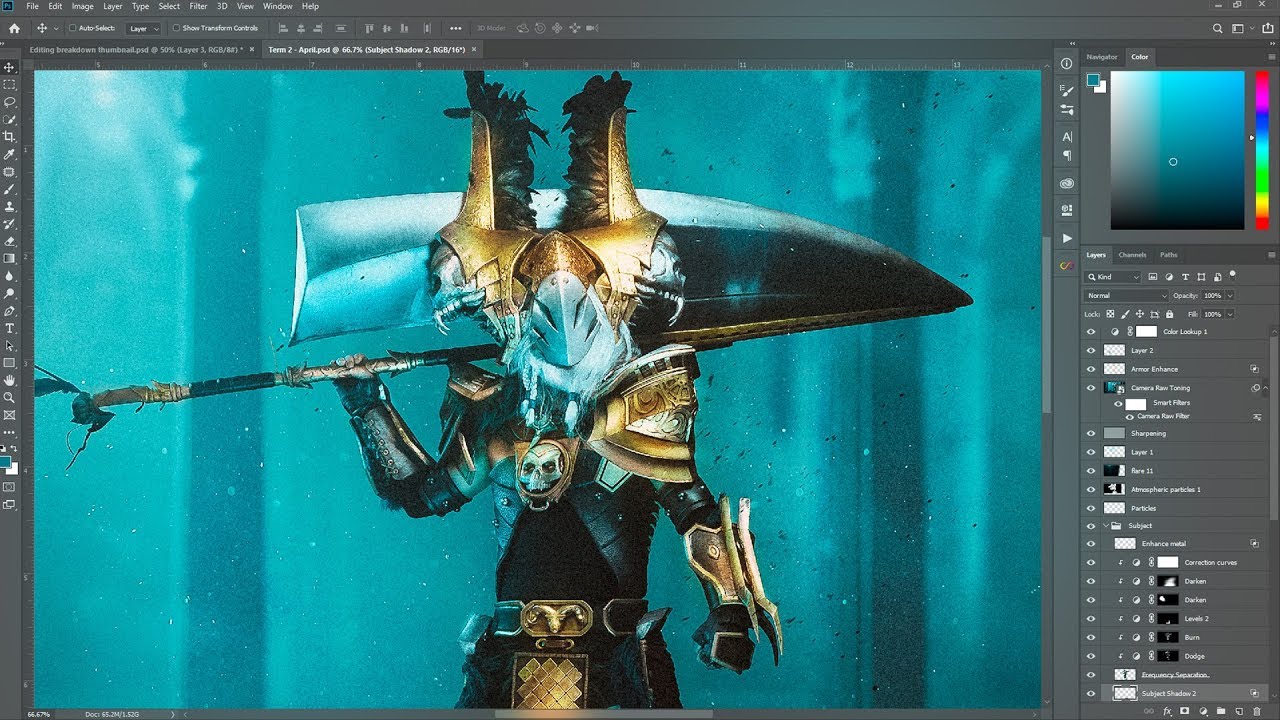The height and width of the screenshot is (720, 1280).
Task: Select the Zoom tool
Action: coord(10,397)
